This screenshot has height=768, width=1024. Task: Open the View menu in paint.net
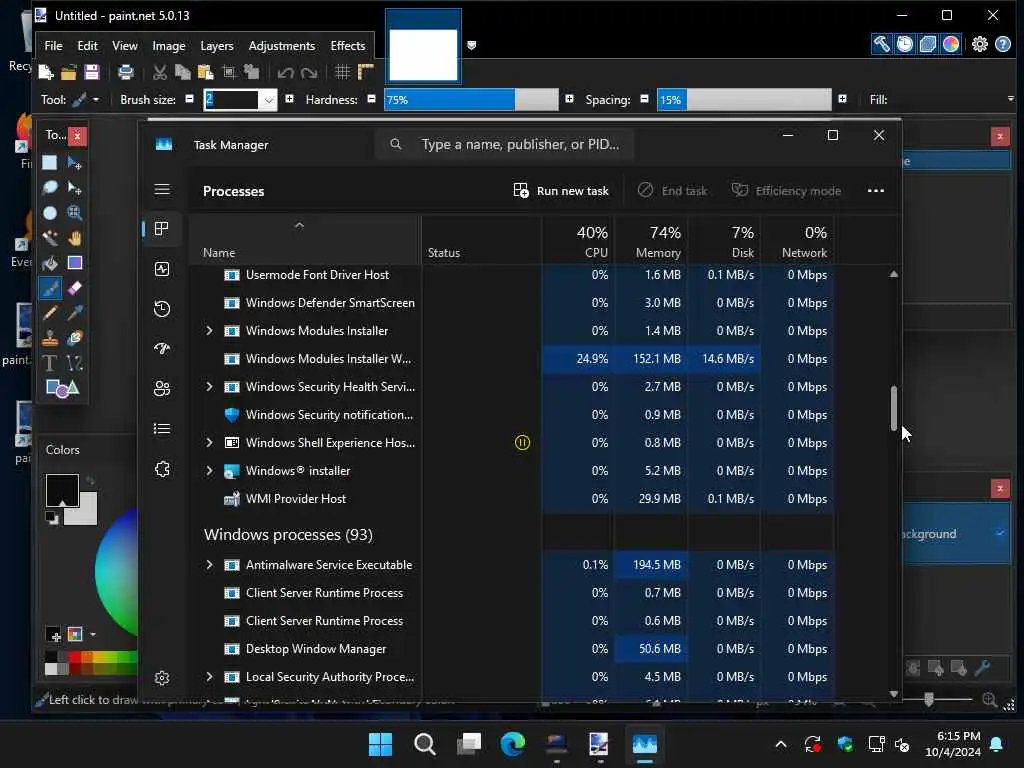[125, 46]
